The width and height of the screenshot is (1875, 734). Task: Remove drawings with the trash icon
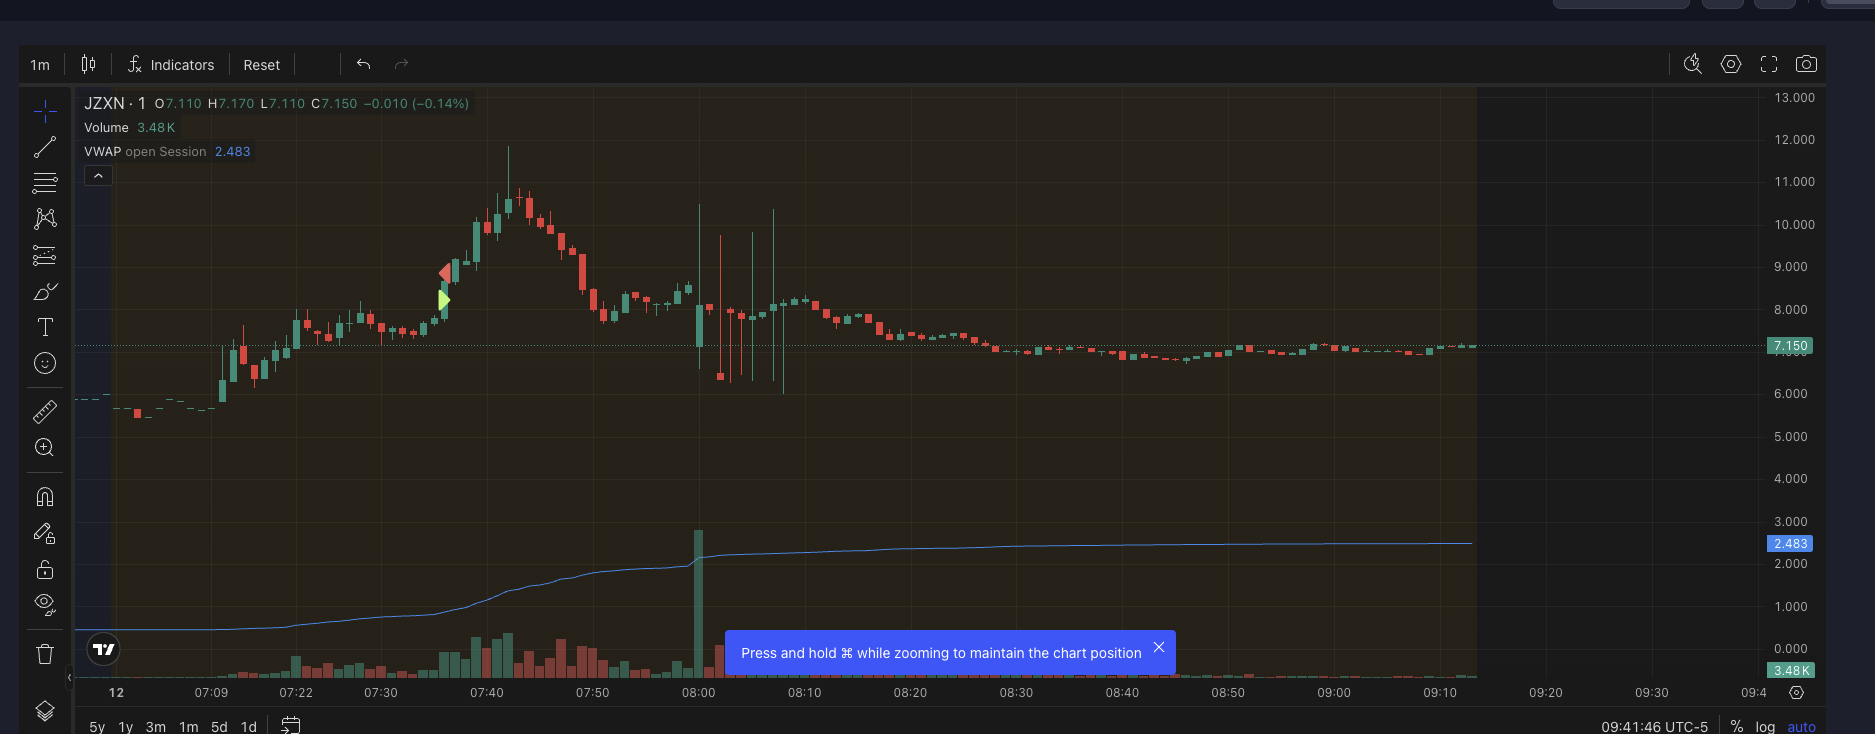click(x=45, y=654)
